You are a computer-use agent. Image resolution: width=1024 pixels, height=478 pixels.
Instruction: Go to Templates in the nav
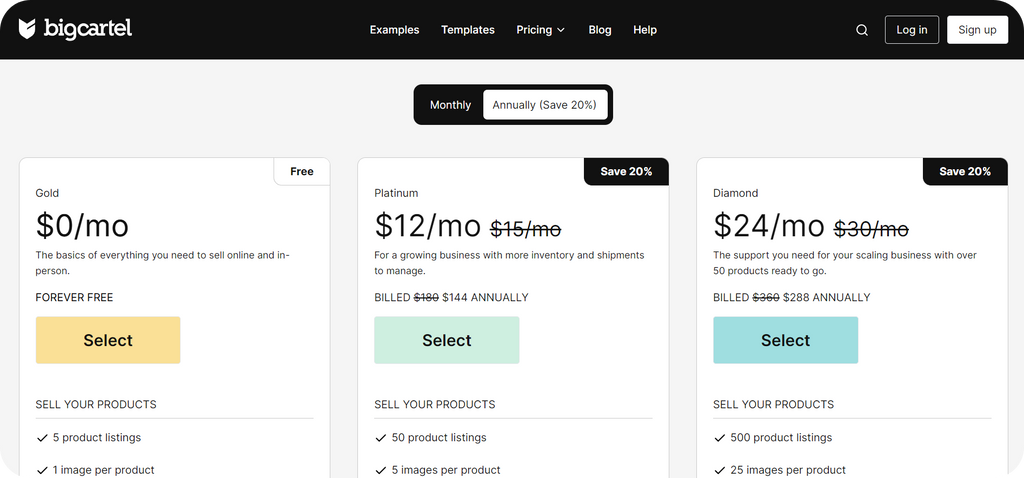[468, 30]
